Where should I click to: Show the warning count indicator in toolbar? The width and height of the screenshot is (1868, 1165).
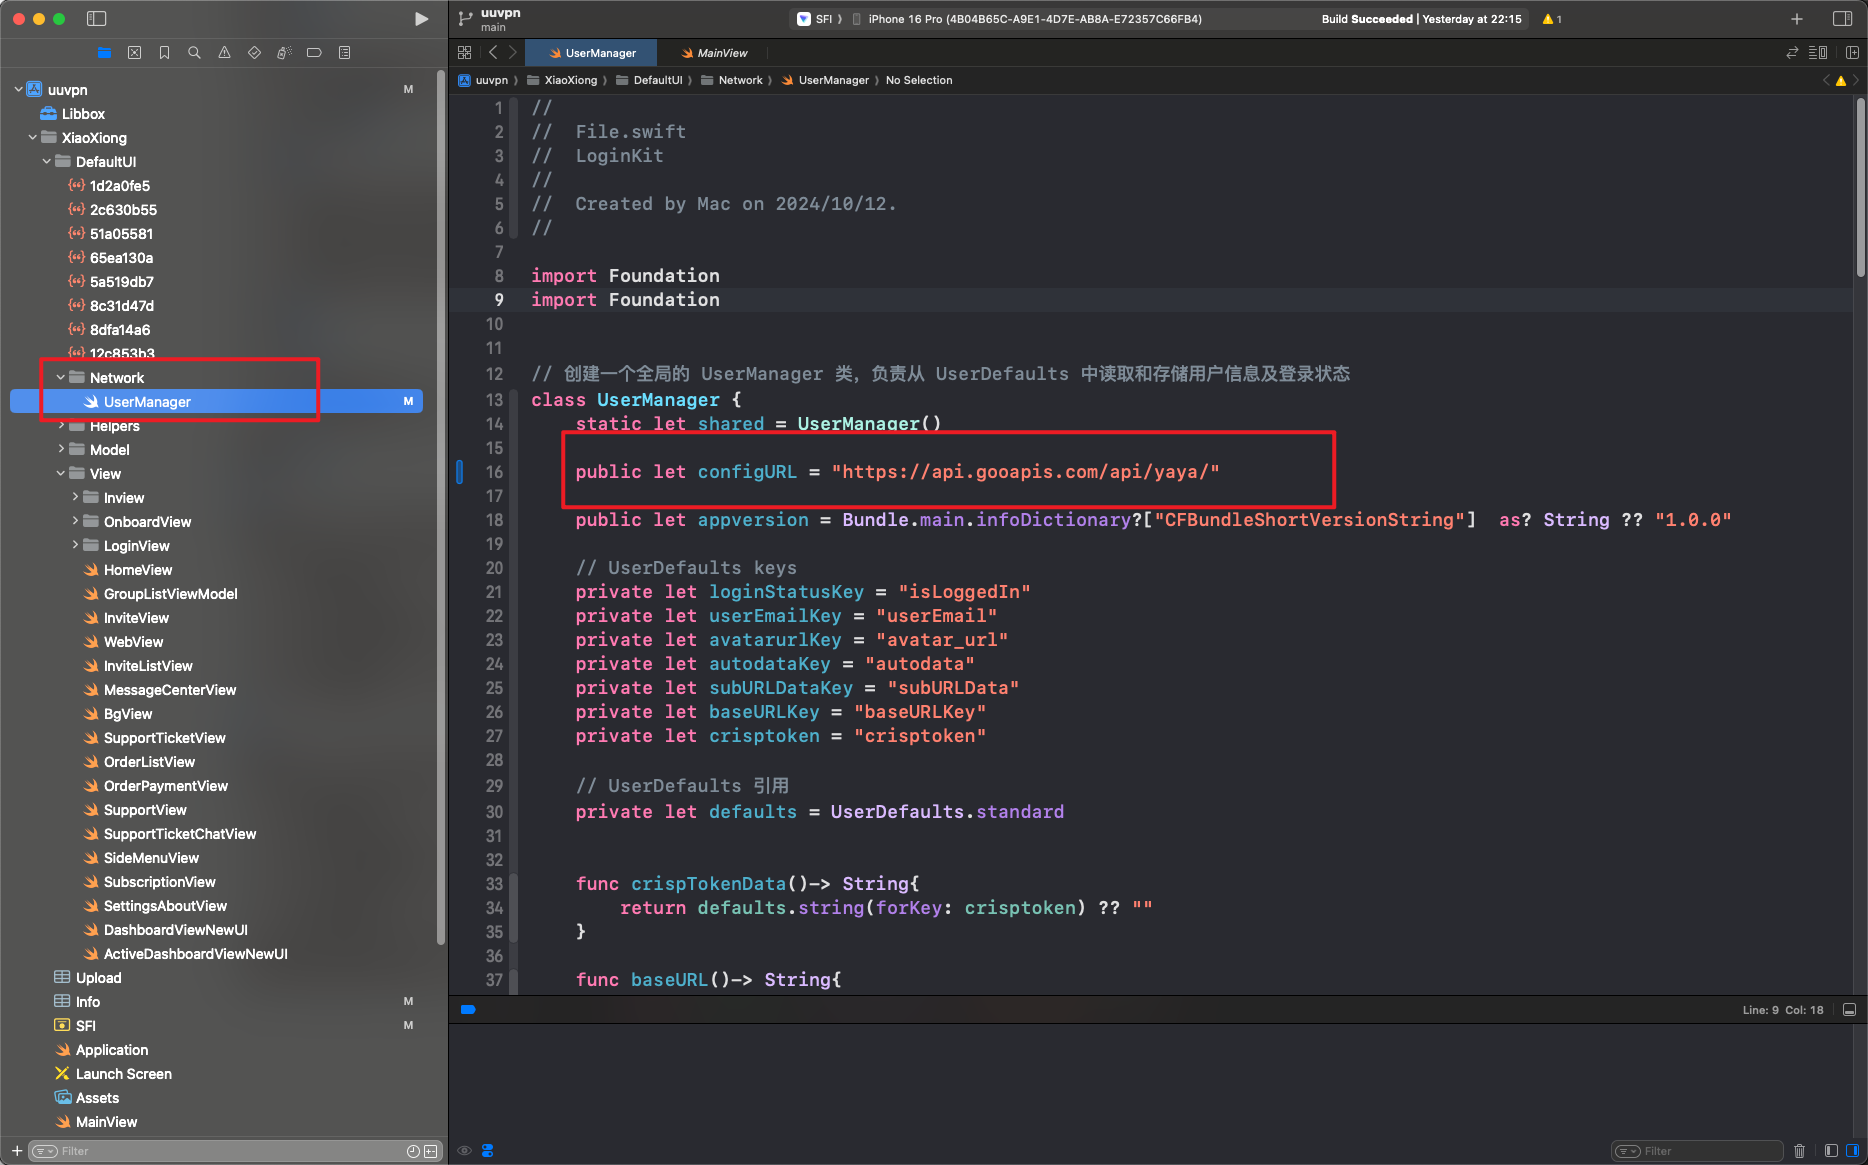[x=1552, y=19]
